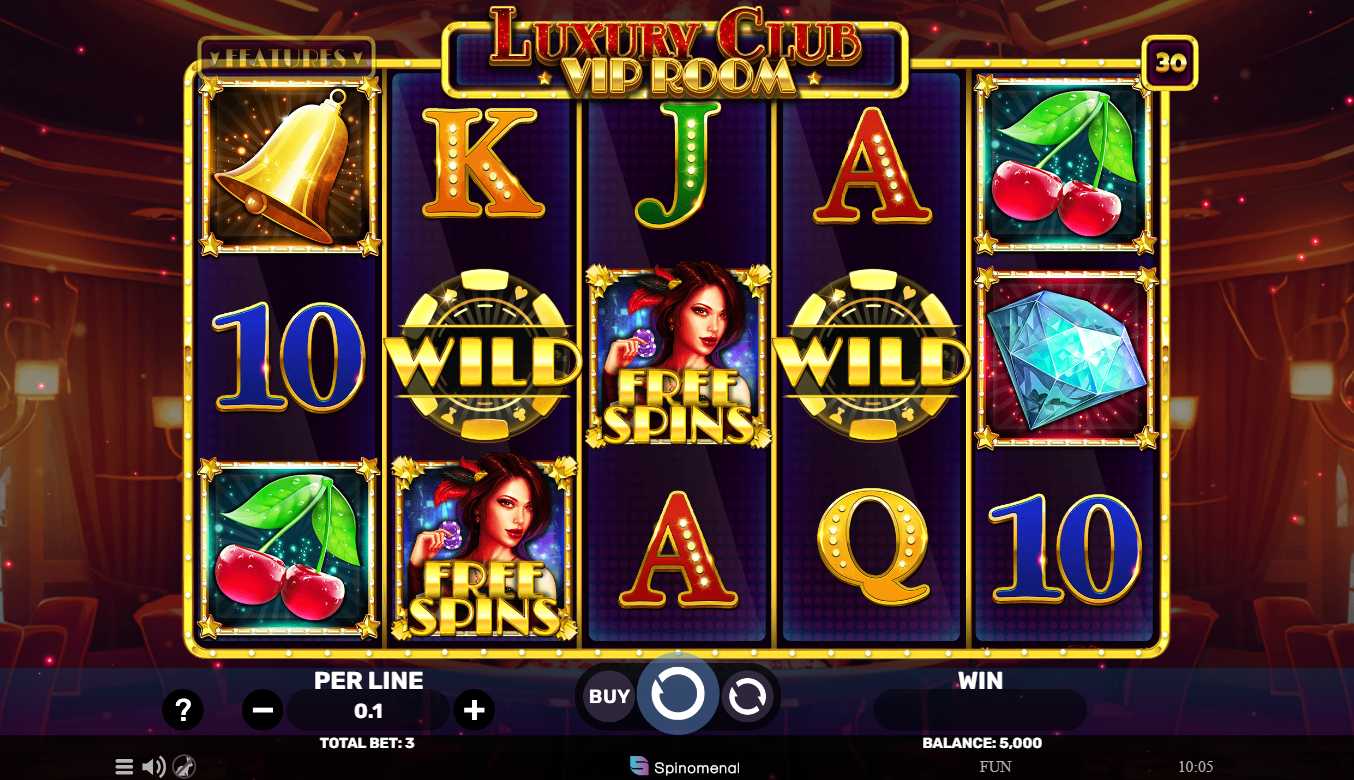Click the BUY feature button
The image size is (1354, 780).
[609, 696]
